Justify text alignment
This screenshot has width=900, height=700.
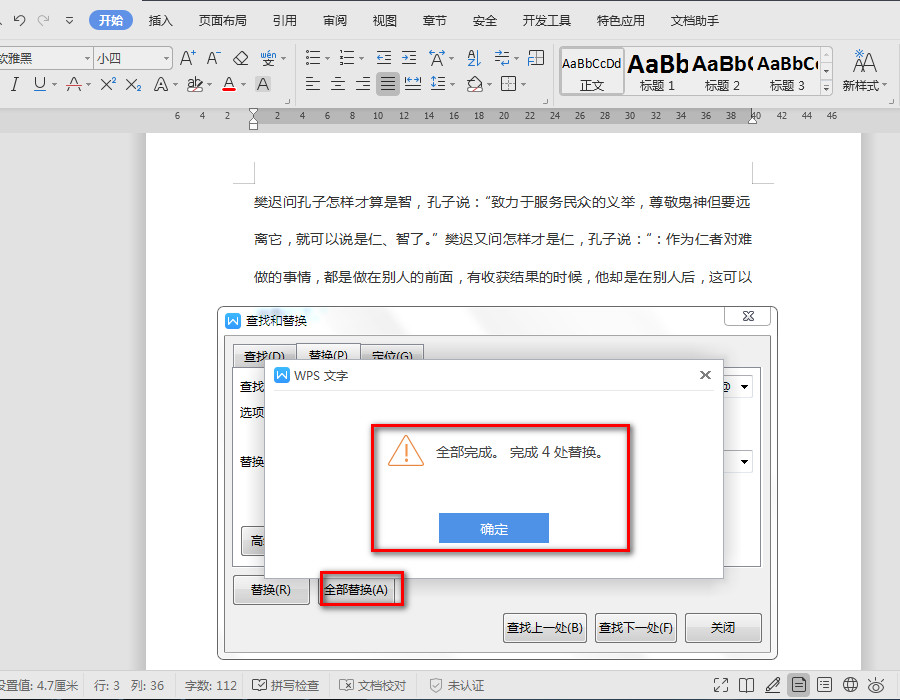(x=388, y=84)
